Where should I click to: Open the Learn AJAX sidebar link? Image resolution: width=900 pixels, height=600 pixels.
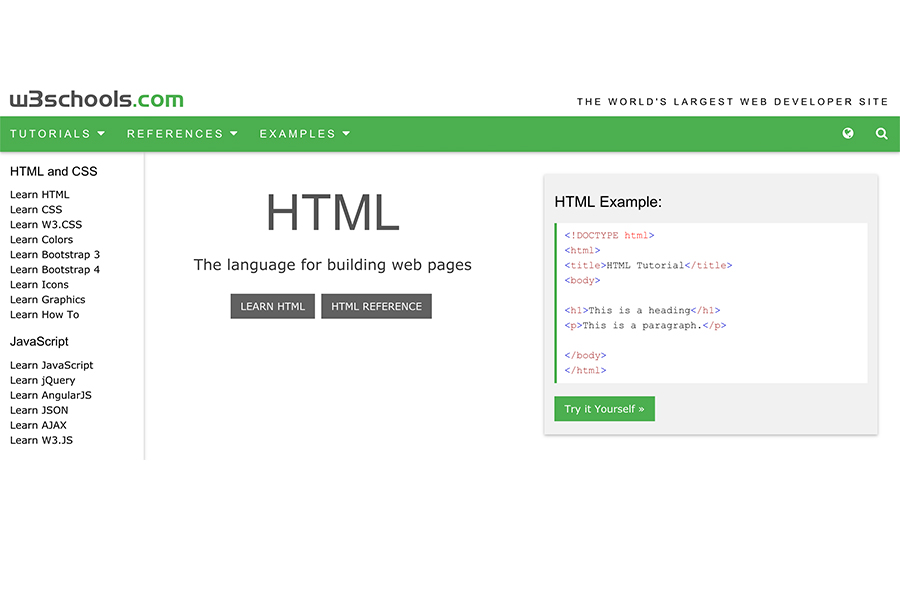tap(38, 425)
